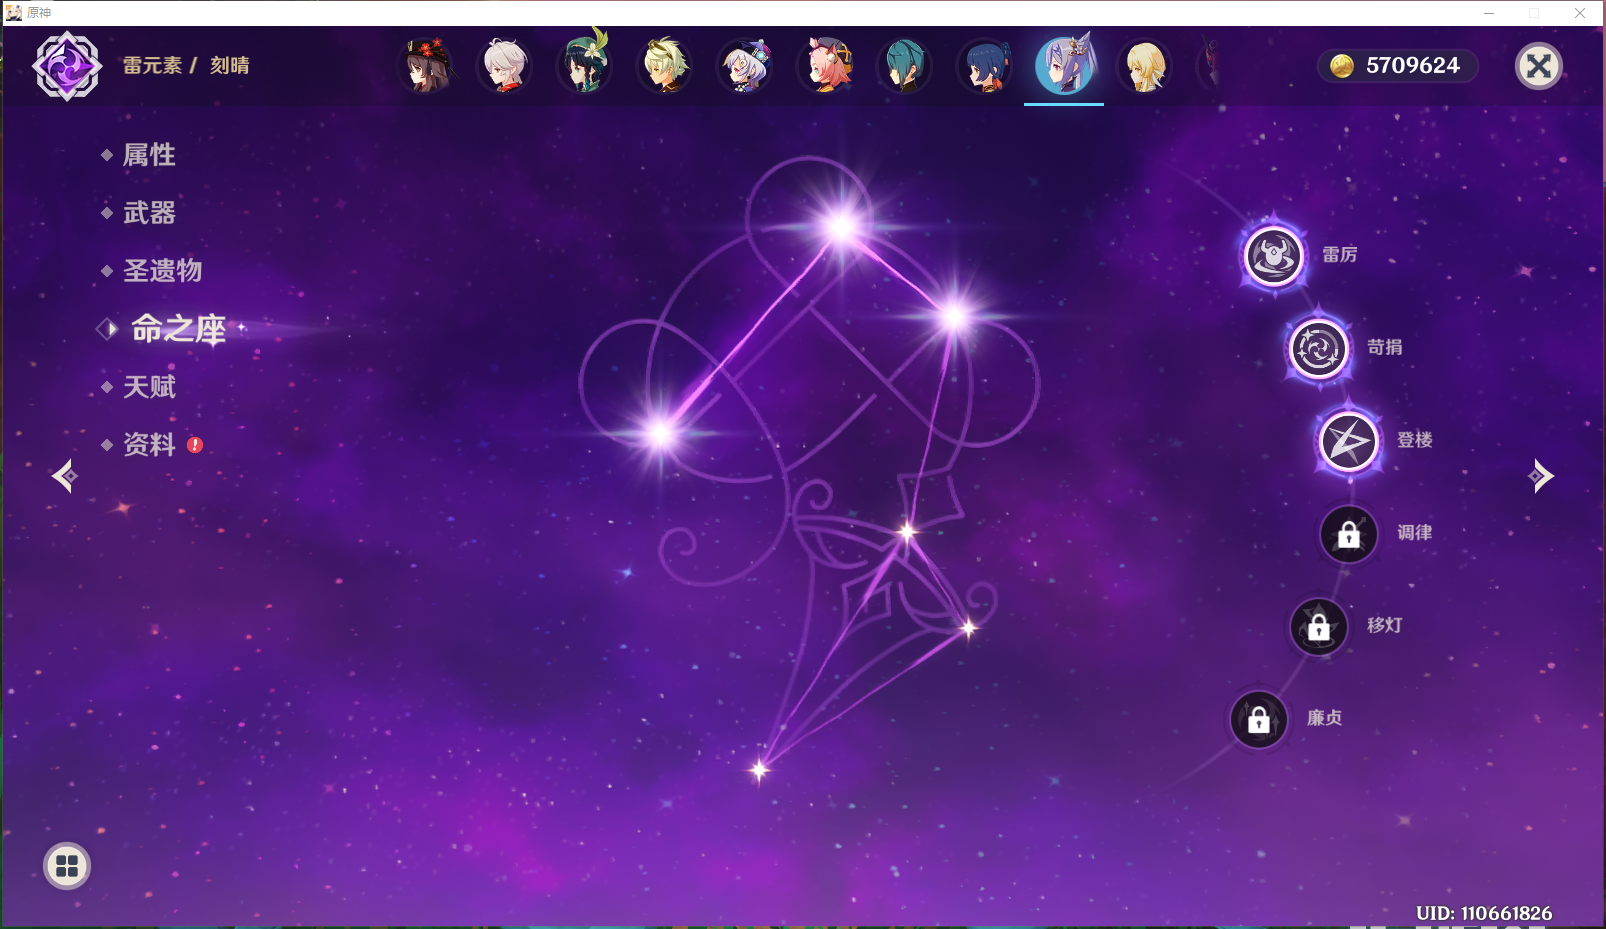Open the 武器 weapon tab
The height and width of the screenshot is (929, 1606).
pos(149,213)
